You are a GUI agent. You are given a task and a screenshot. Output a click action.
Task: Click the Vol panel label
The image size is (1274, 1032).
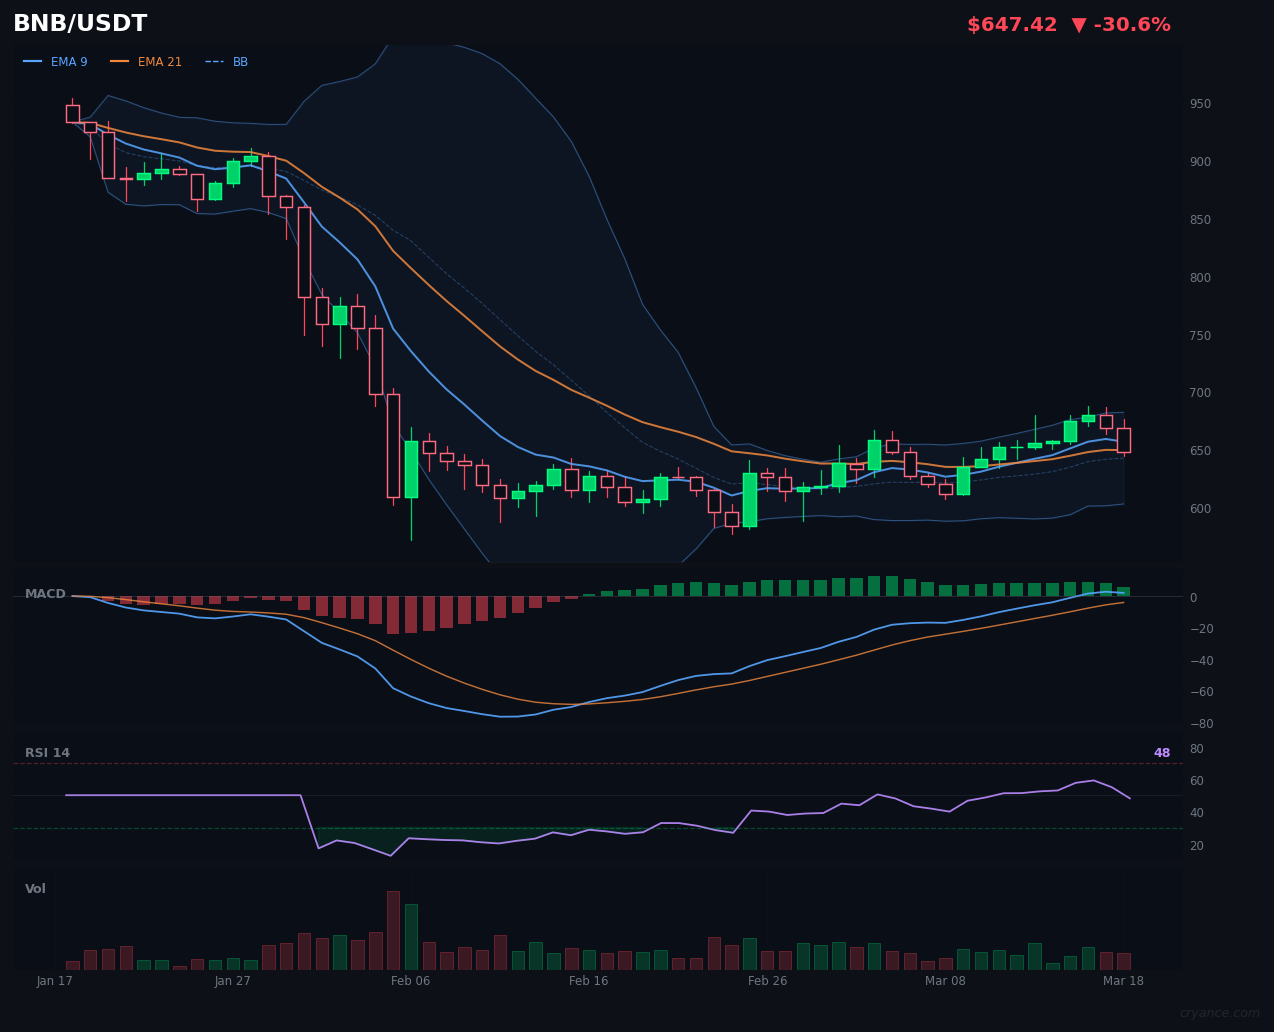click(x=35, y=888)
